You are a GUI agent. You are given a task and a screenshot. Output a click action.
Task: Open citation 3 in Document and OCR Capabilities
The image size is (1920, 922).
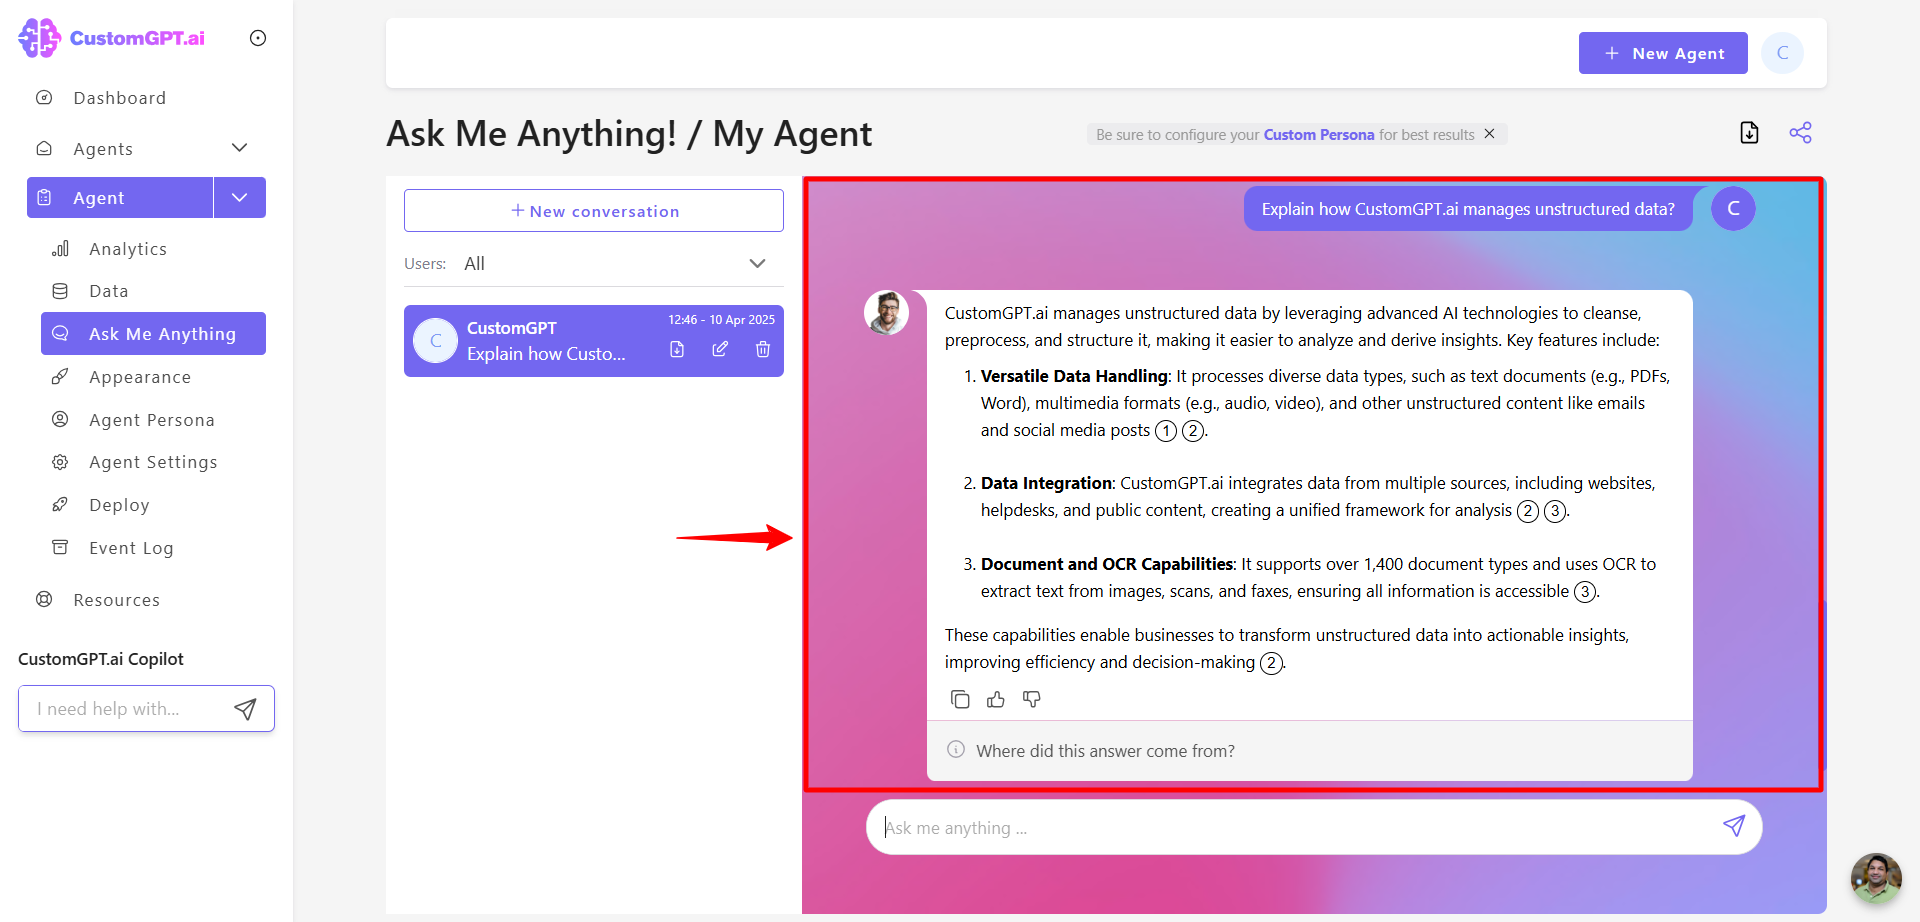(x=1585, y=592)
